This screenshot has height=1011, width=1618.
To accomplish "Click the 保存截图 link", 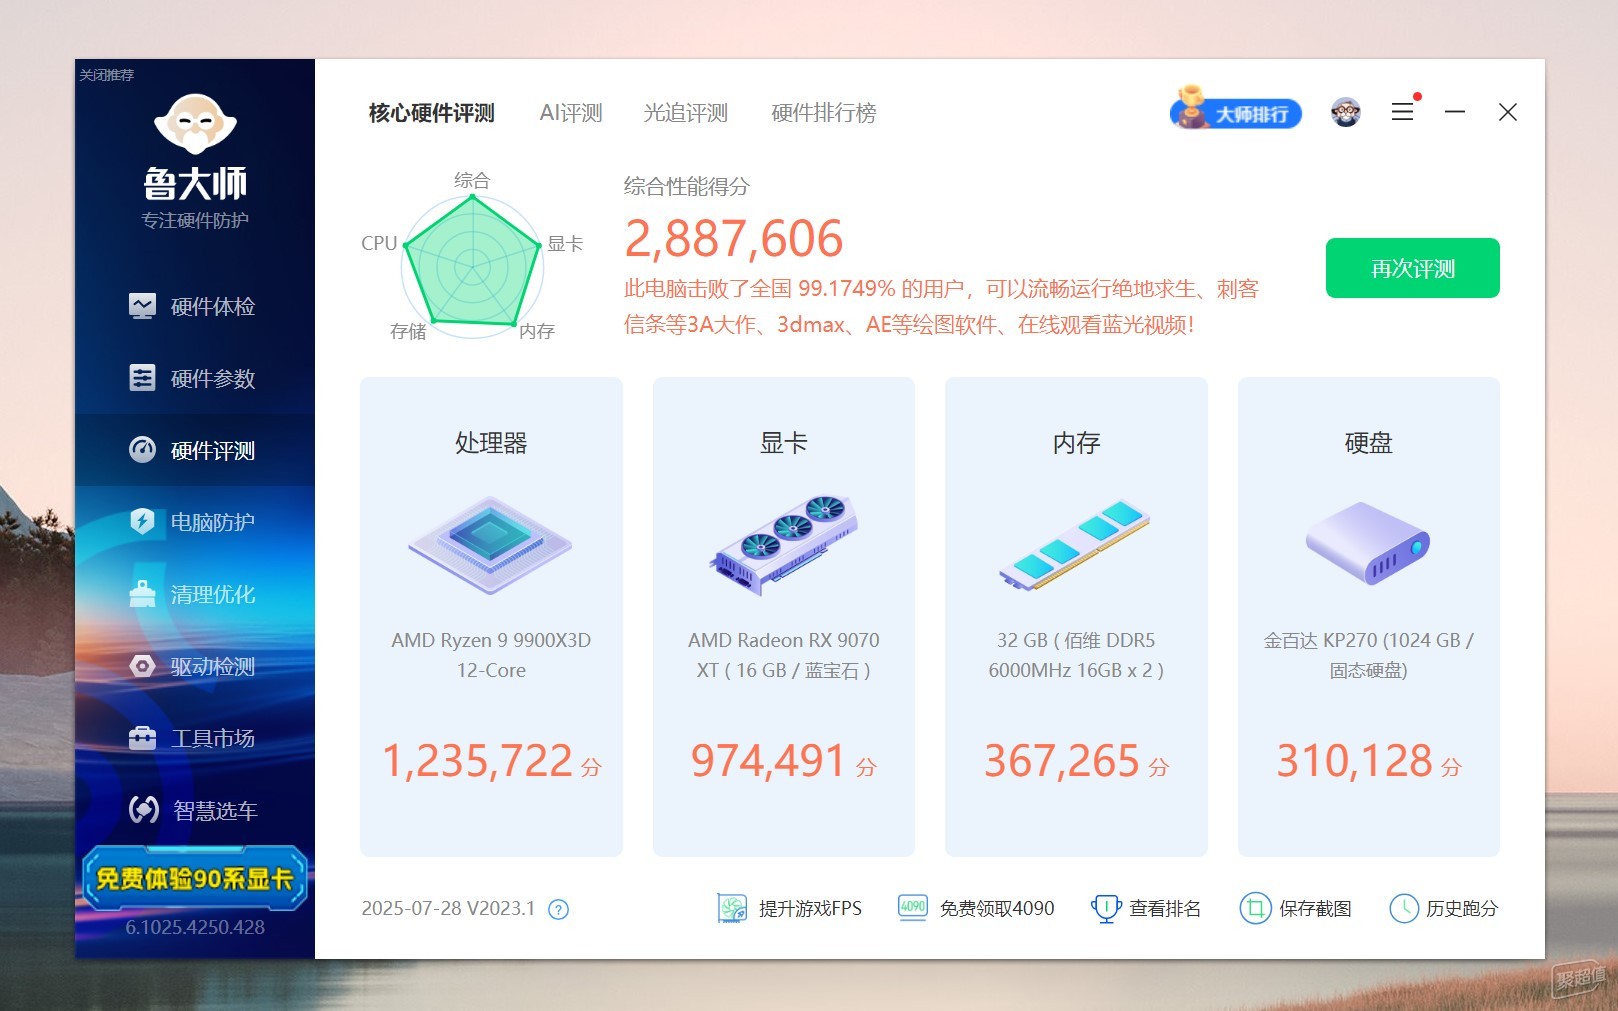I will pyautogui.click(x=1315, y=908).
